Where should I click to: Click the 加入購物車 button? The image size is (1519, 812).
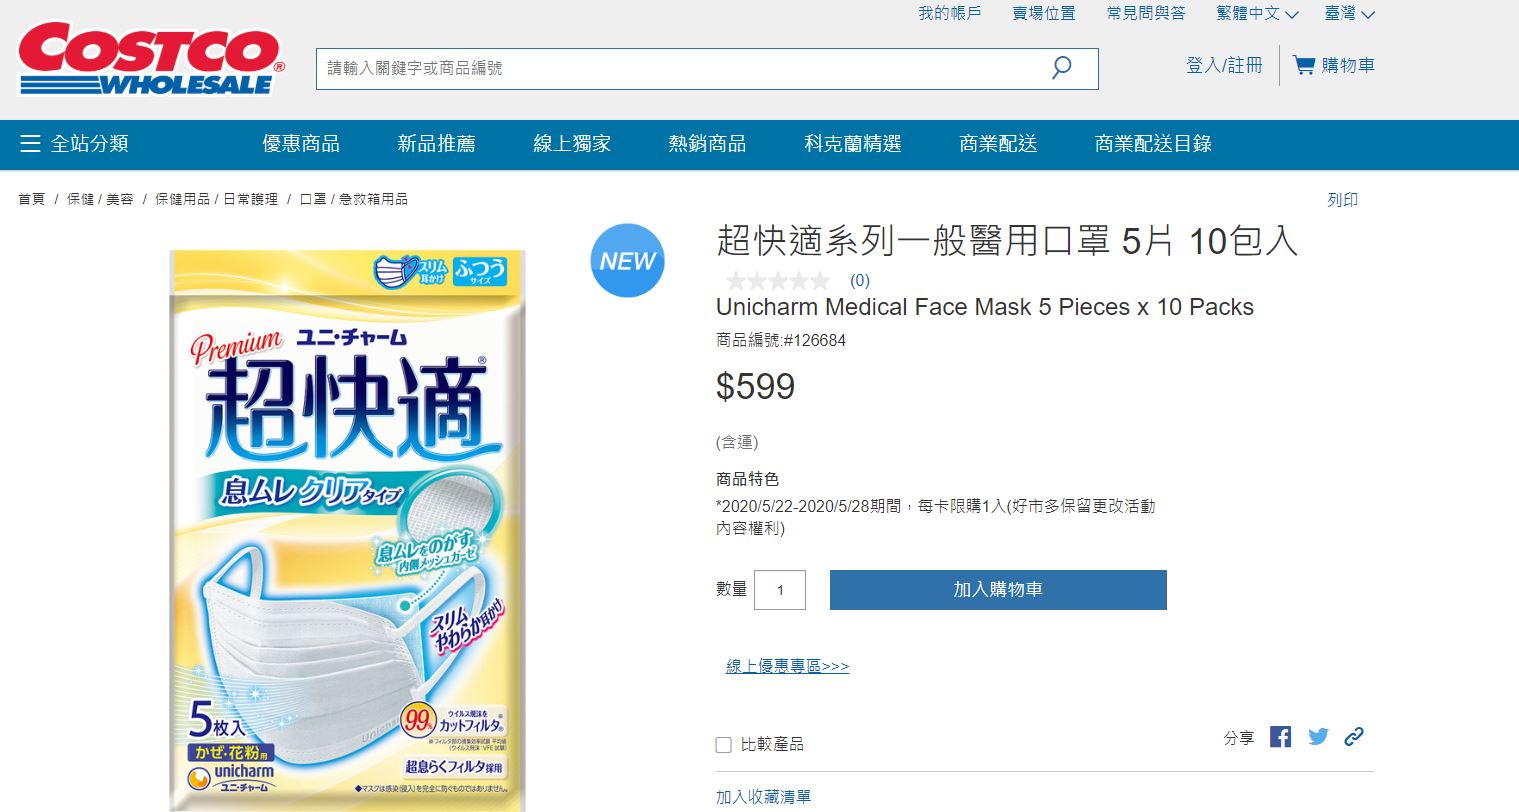(996, 589)
